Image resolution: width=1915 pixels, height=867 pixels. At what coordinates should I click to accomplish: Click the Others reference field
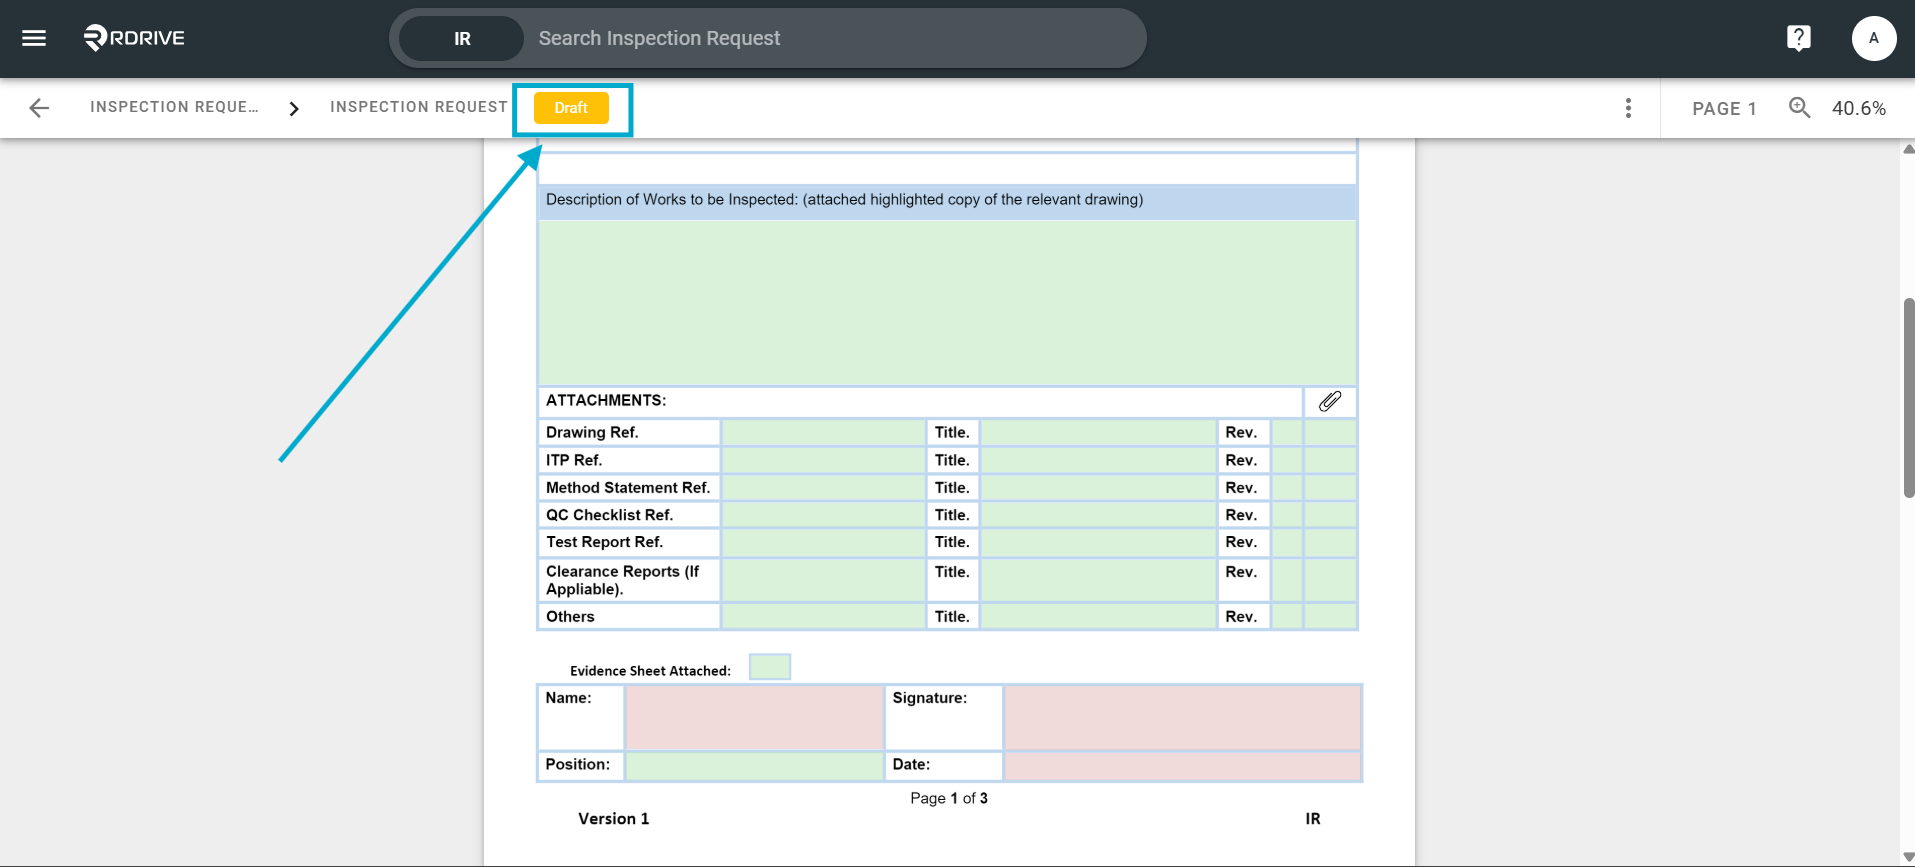823,616
